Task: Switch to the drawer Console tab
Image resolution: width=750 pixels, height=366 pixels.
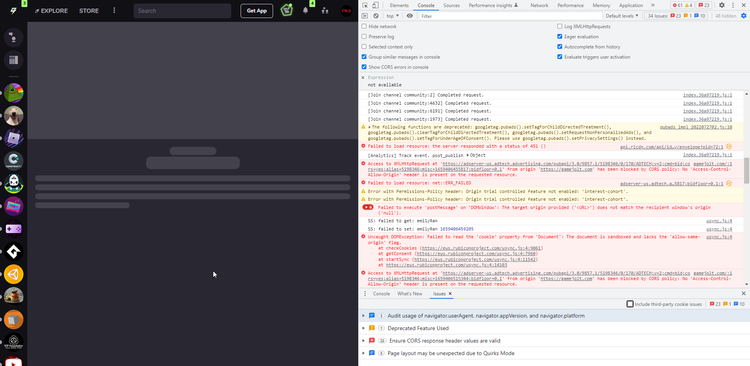Action: click(381, 294)
